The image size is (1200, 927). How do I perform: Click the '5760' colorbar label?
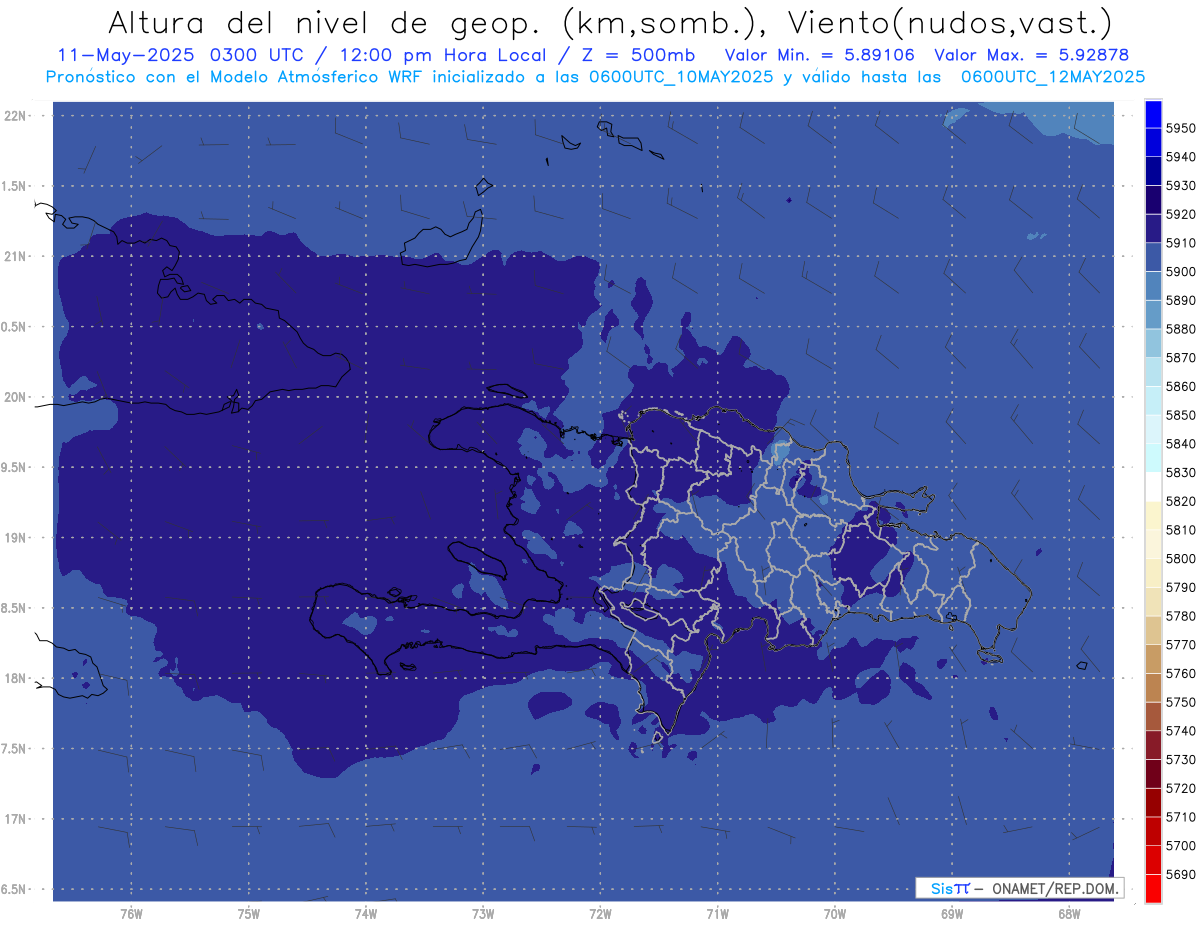(x=1180, y=673)
